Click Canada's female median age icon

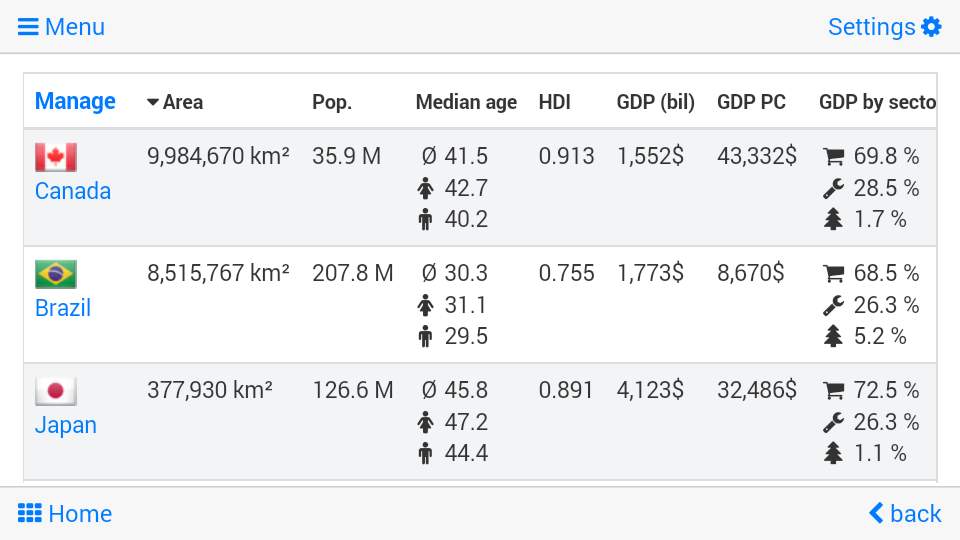[425, 189]
